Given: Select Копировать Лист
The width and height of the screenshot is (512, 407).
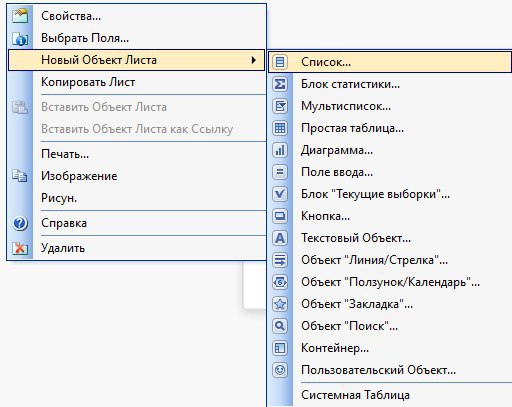Looking at the screenshot, I should pyautogui.click(x=136, y=82).
